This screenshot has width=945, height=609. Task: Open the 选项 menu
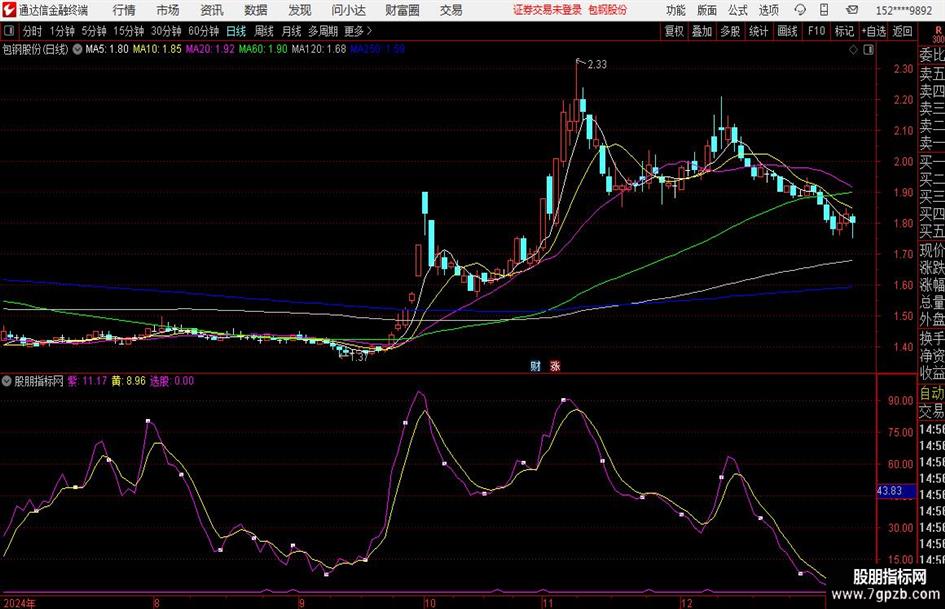click(x=768, y=10)
